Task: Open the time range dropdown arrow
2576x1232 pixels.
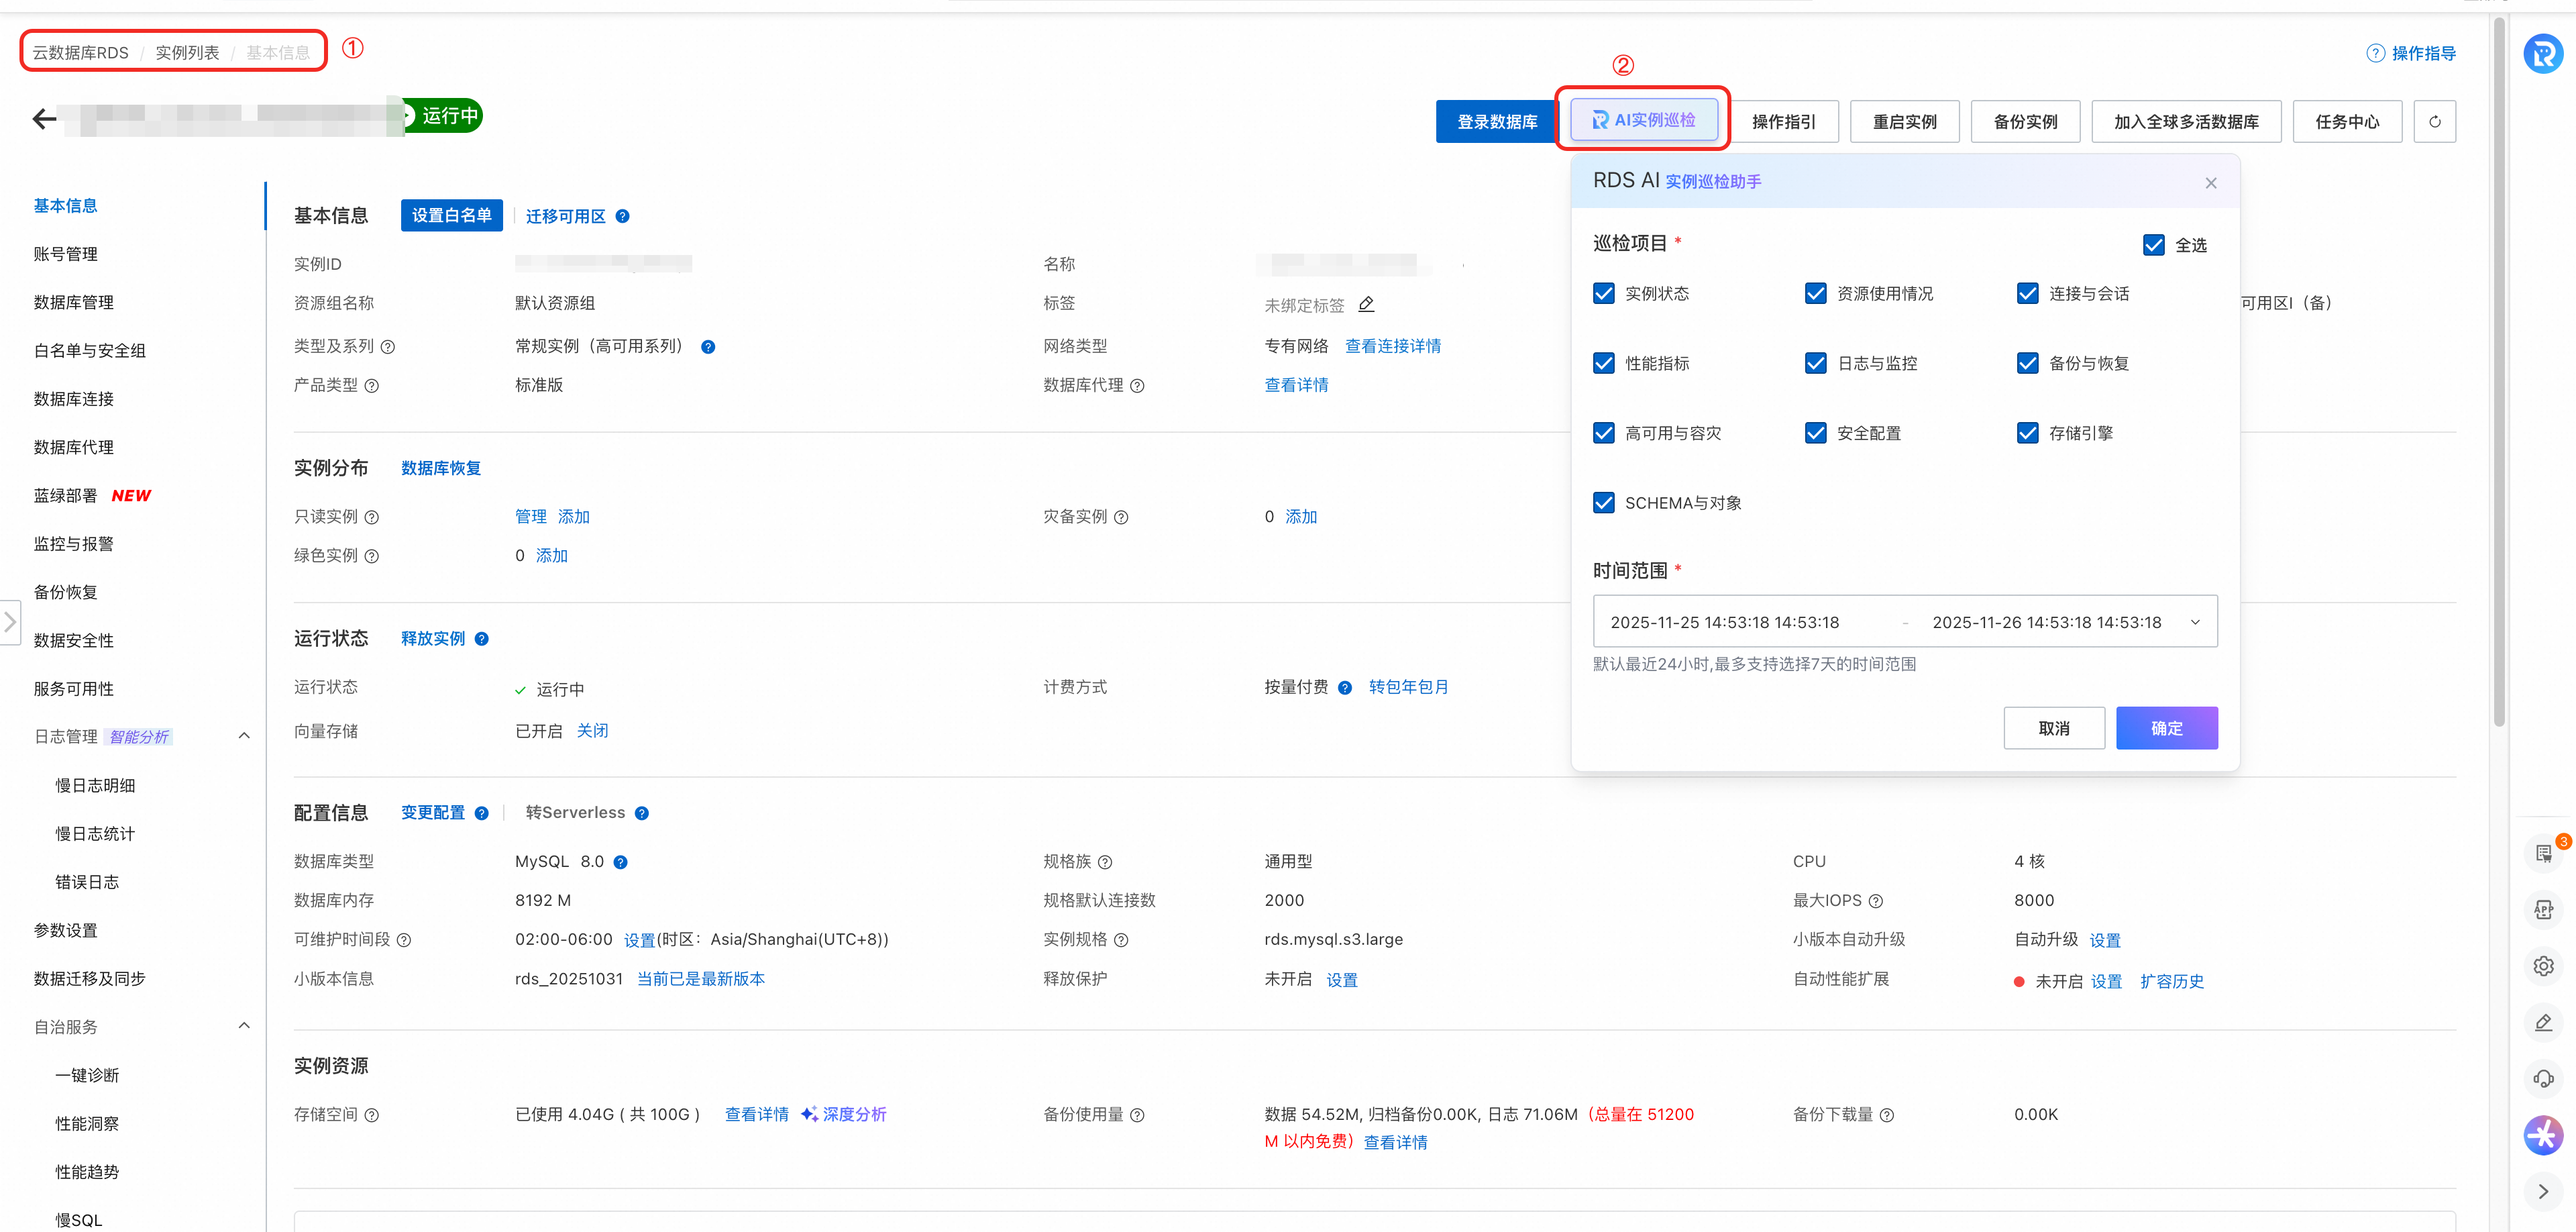Action: 2195,622
